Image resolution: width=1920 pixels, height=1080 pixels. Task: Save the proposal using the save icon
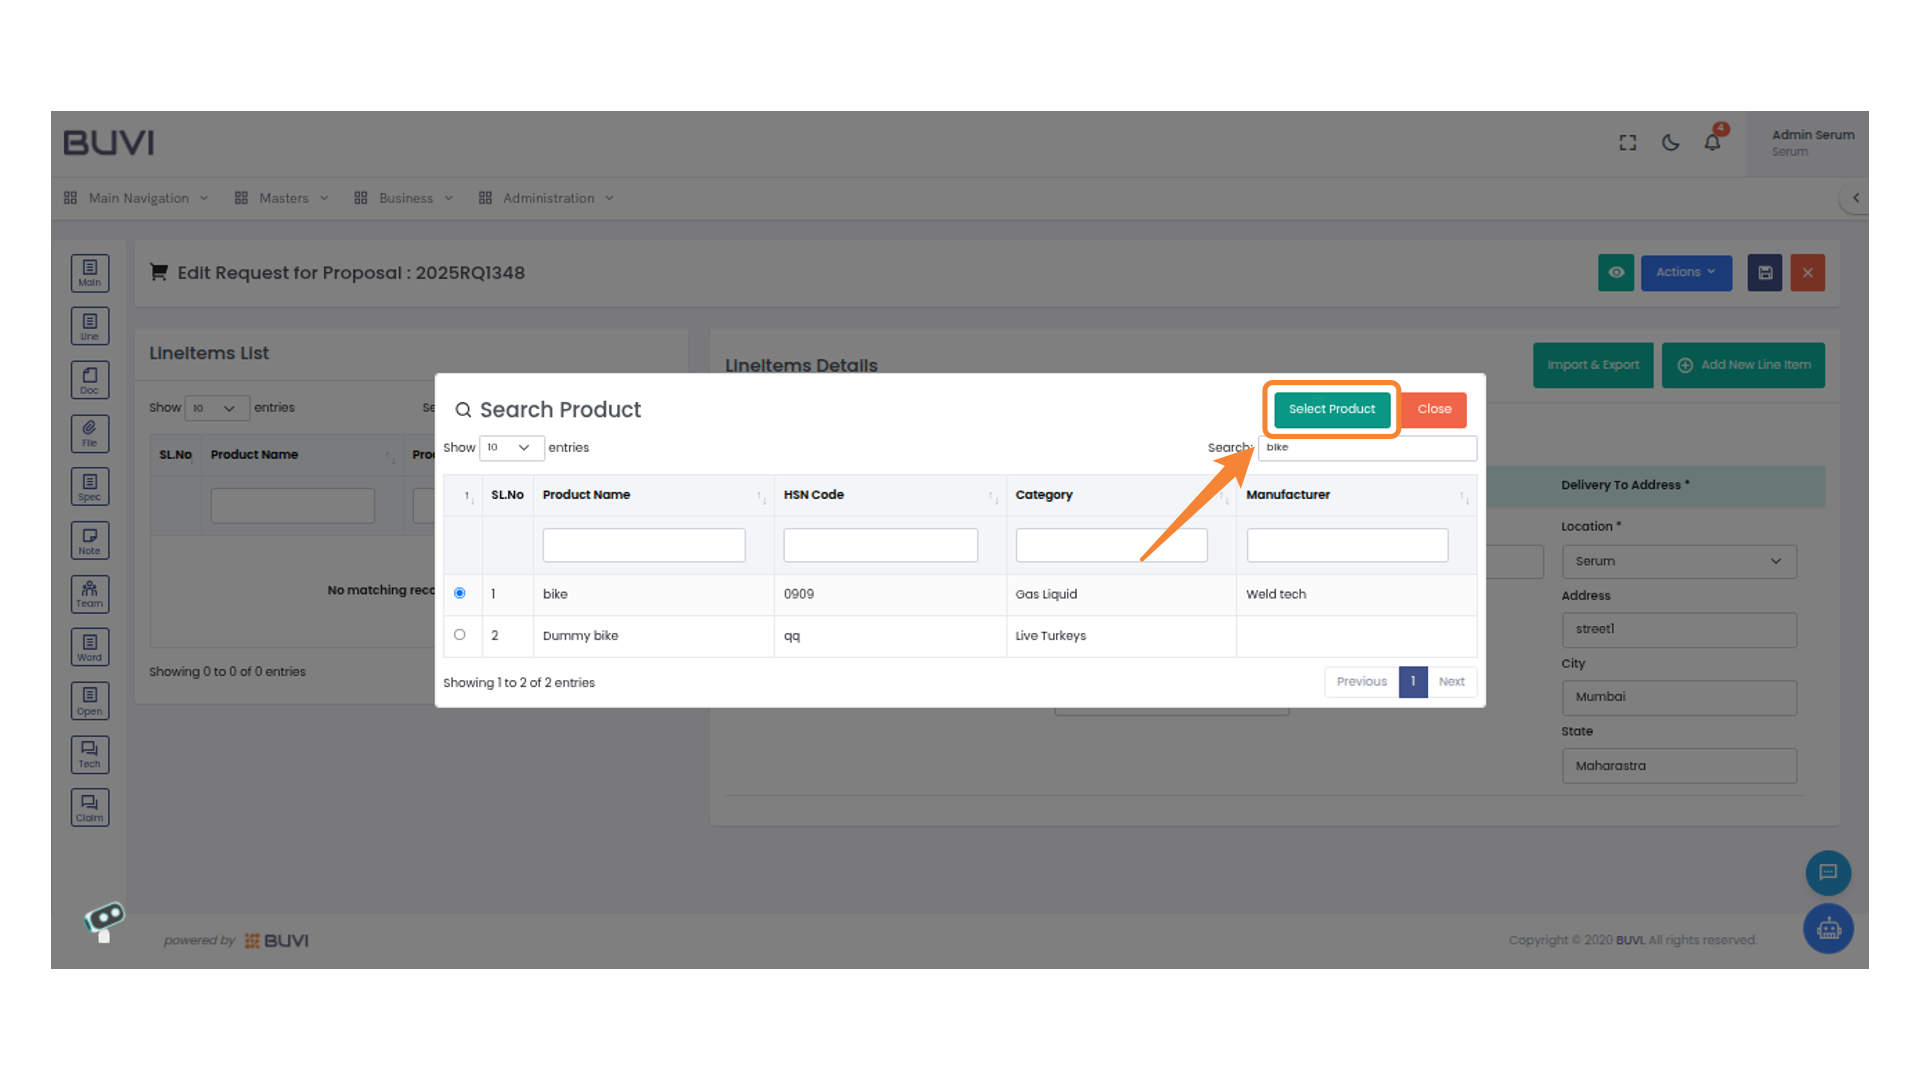pos(1765,272)
